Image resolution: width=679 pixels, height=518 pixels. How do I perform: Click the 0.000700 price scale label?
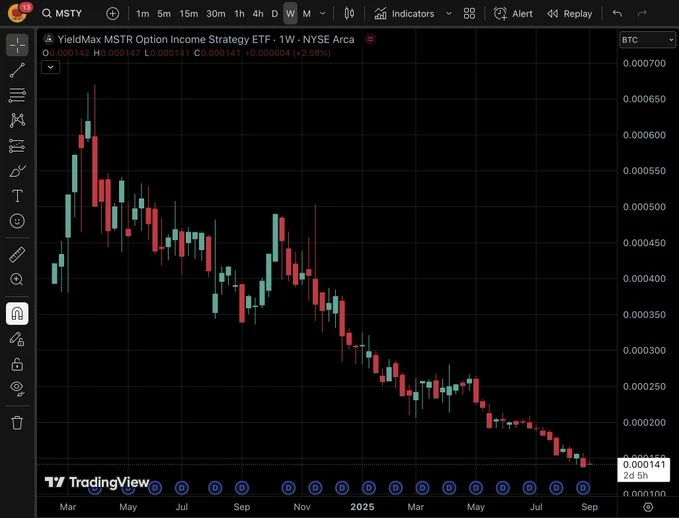(x=644, y=63)
